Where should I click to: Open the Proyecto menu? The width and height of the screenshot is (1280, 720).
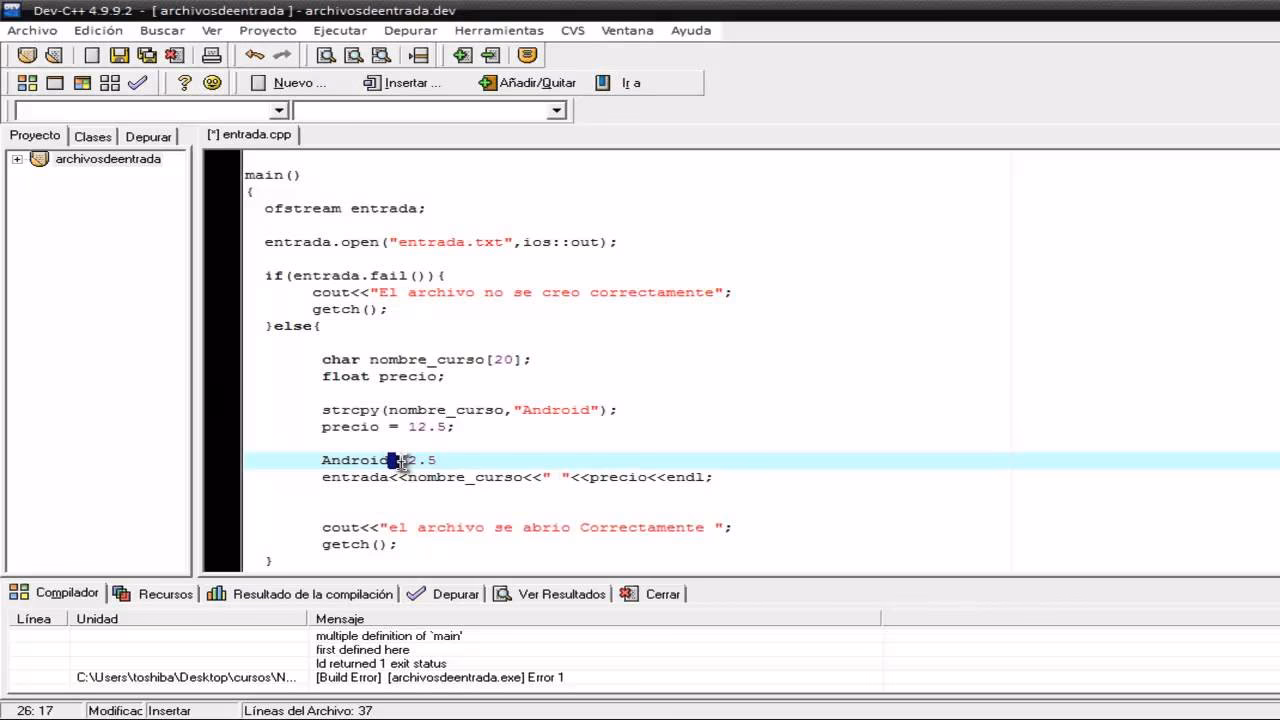(268, 31)
